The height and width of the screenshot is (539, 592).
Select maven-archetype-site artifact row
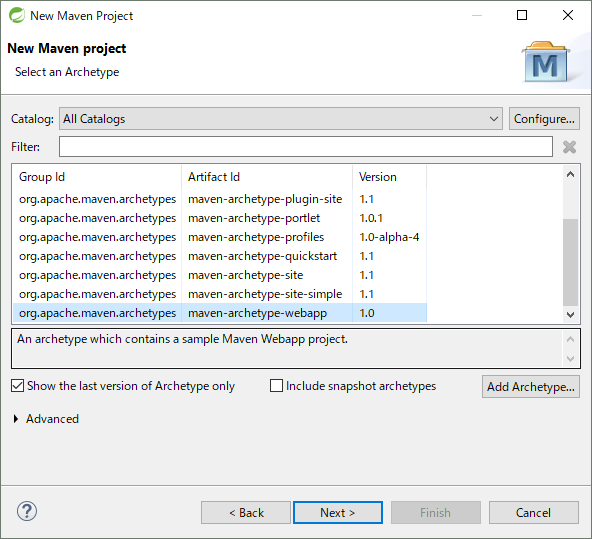tap(220, 275)
